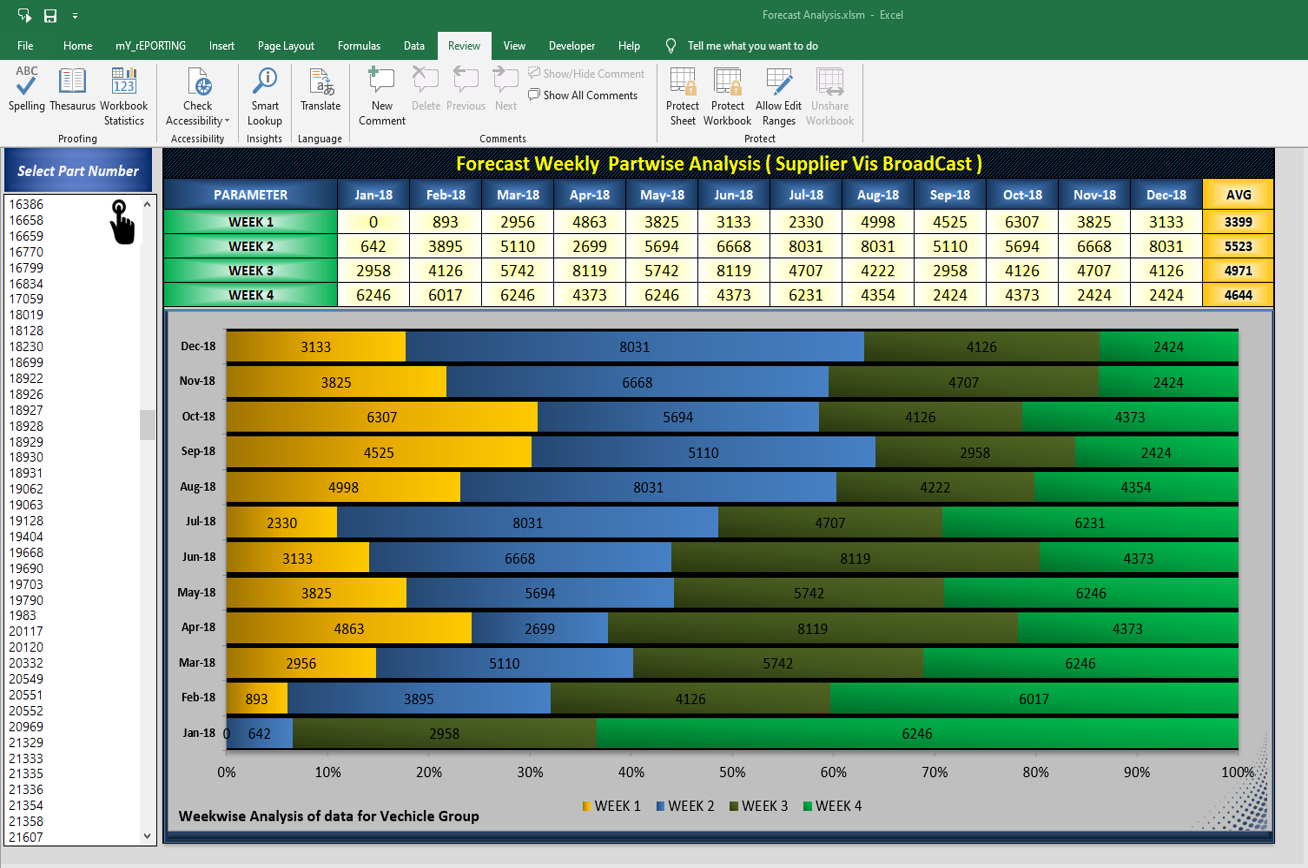Save the workbook from quick access toolbar
This screenshot has width=1308, height=868.
(50, 15)
